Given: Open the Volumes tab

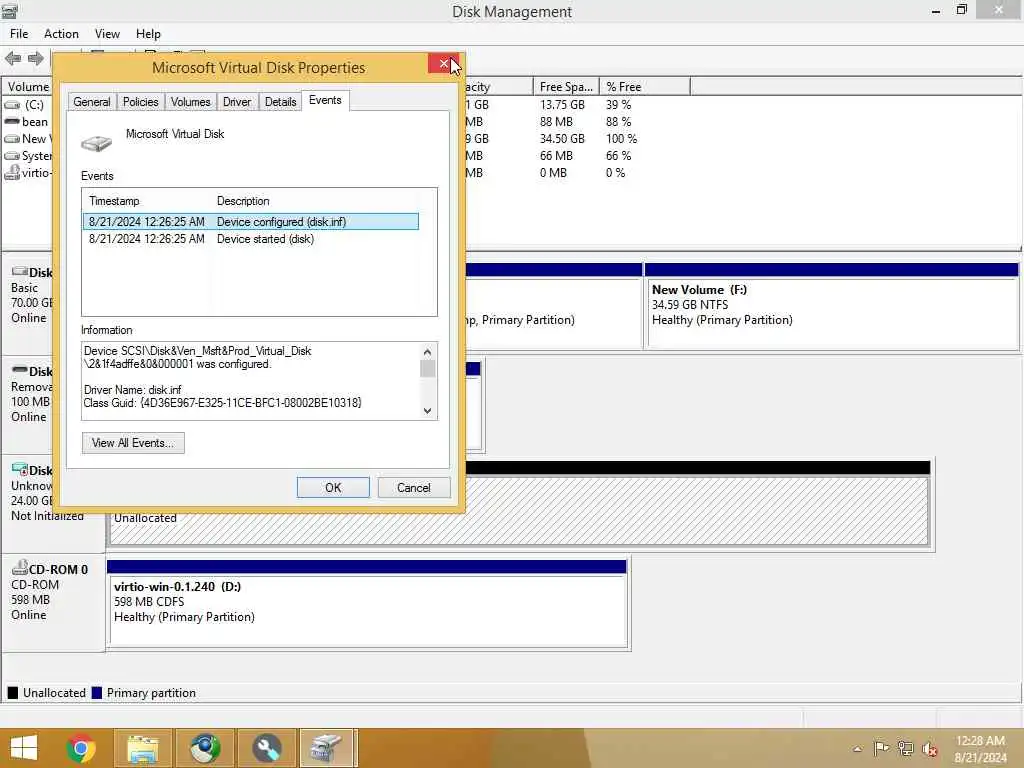Looking at the screenshot, I should click(190, 102).
